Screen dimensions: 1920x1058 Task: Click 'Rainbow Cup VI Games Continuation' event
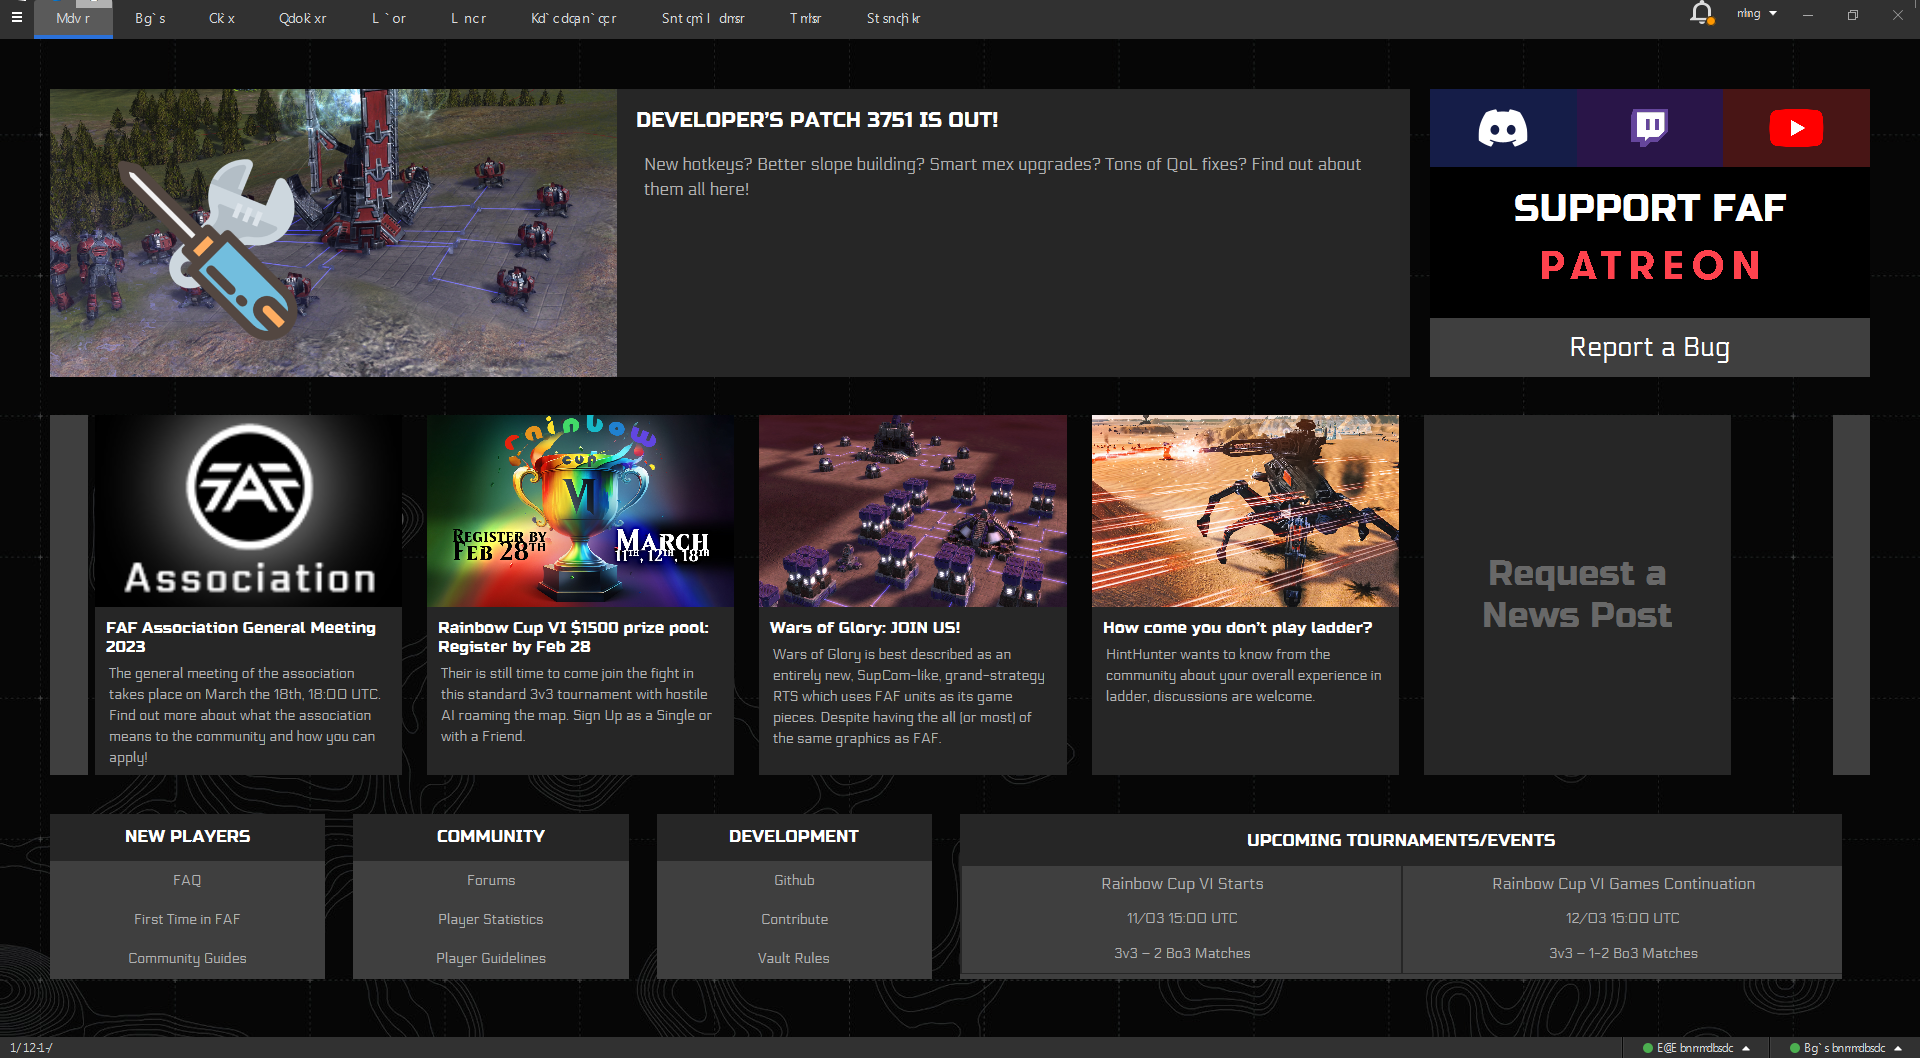pyautogui.click(x=1623, y=884)
